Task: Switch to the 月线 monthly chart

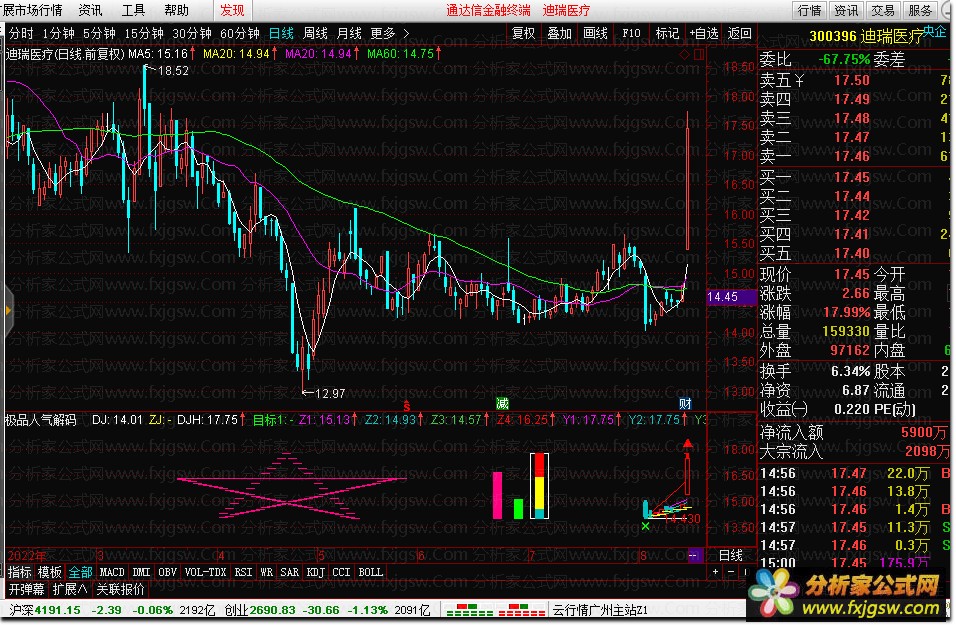Action: (349, 34)
